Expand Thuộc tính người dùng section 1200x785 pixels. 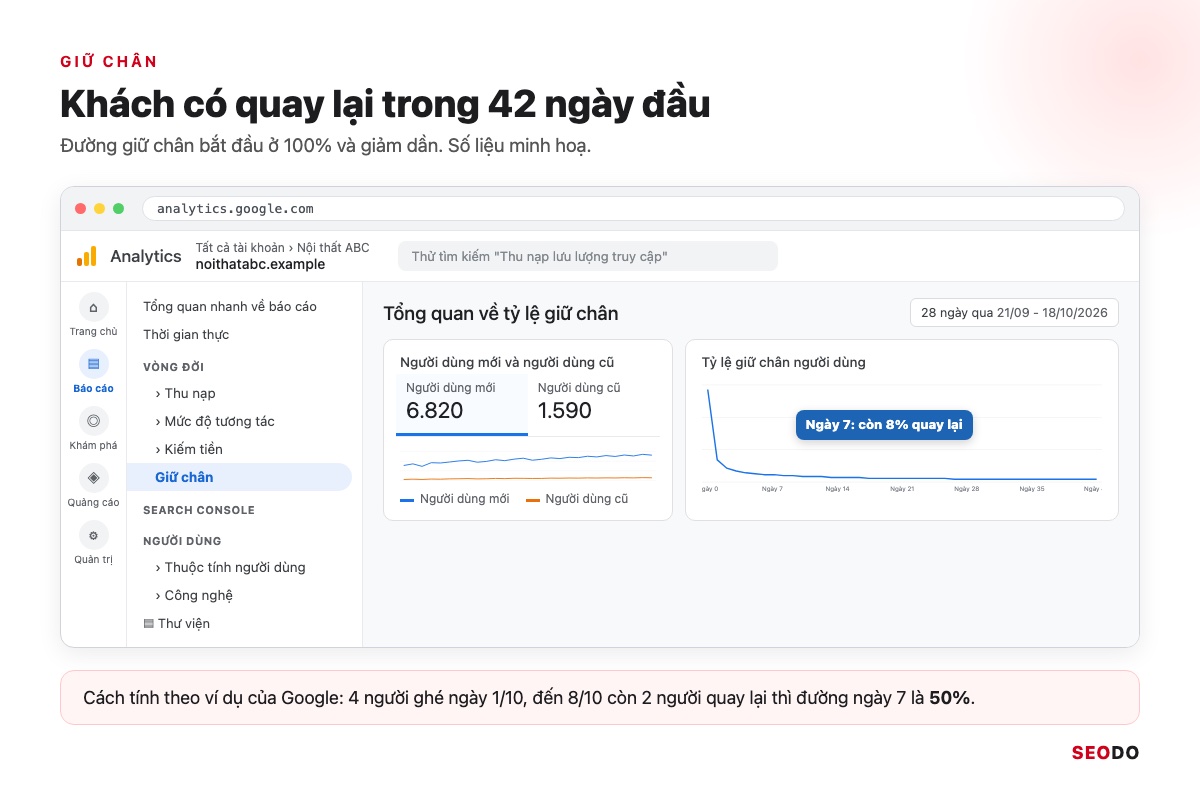(x=230, y=567)
